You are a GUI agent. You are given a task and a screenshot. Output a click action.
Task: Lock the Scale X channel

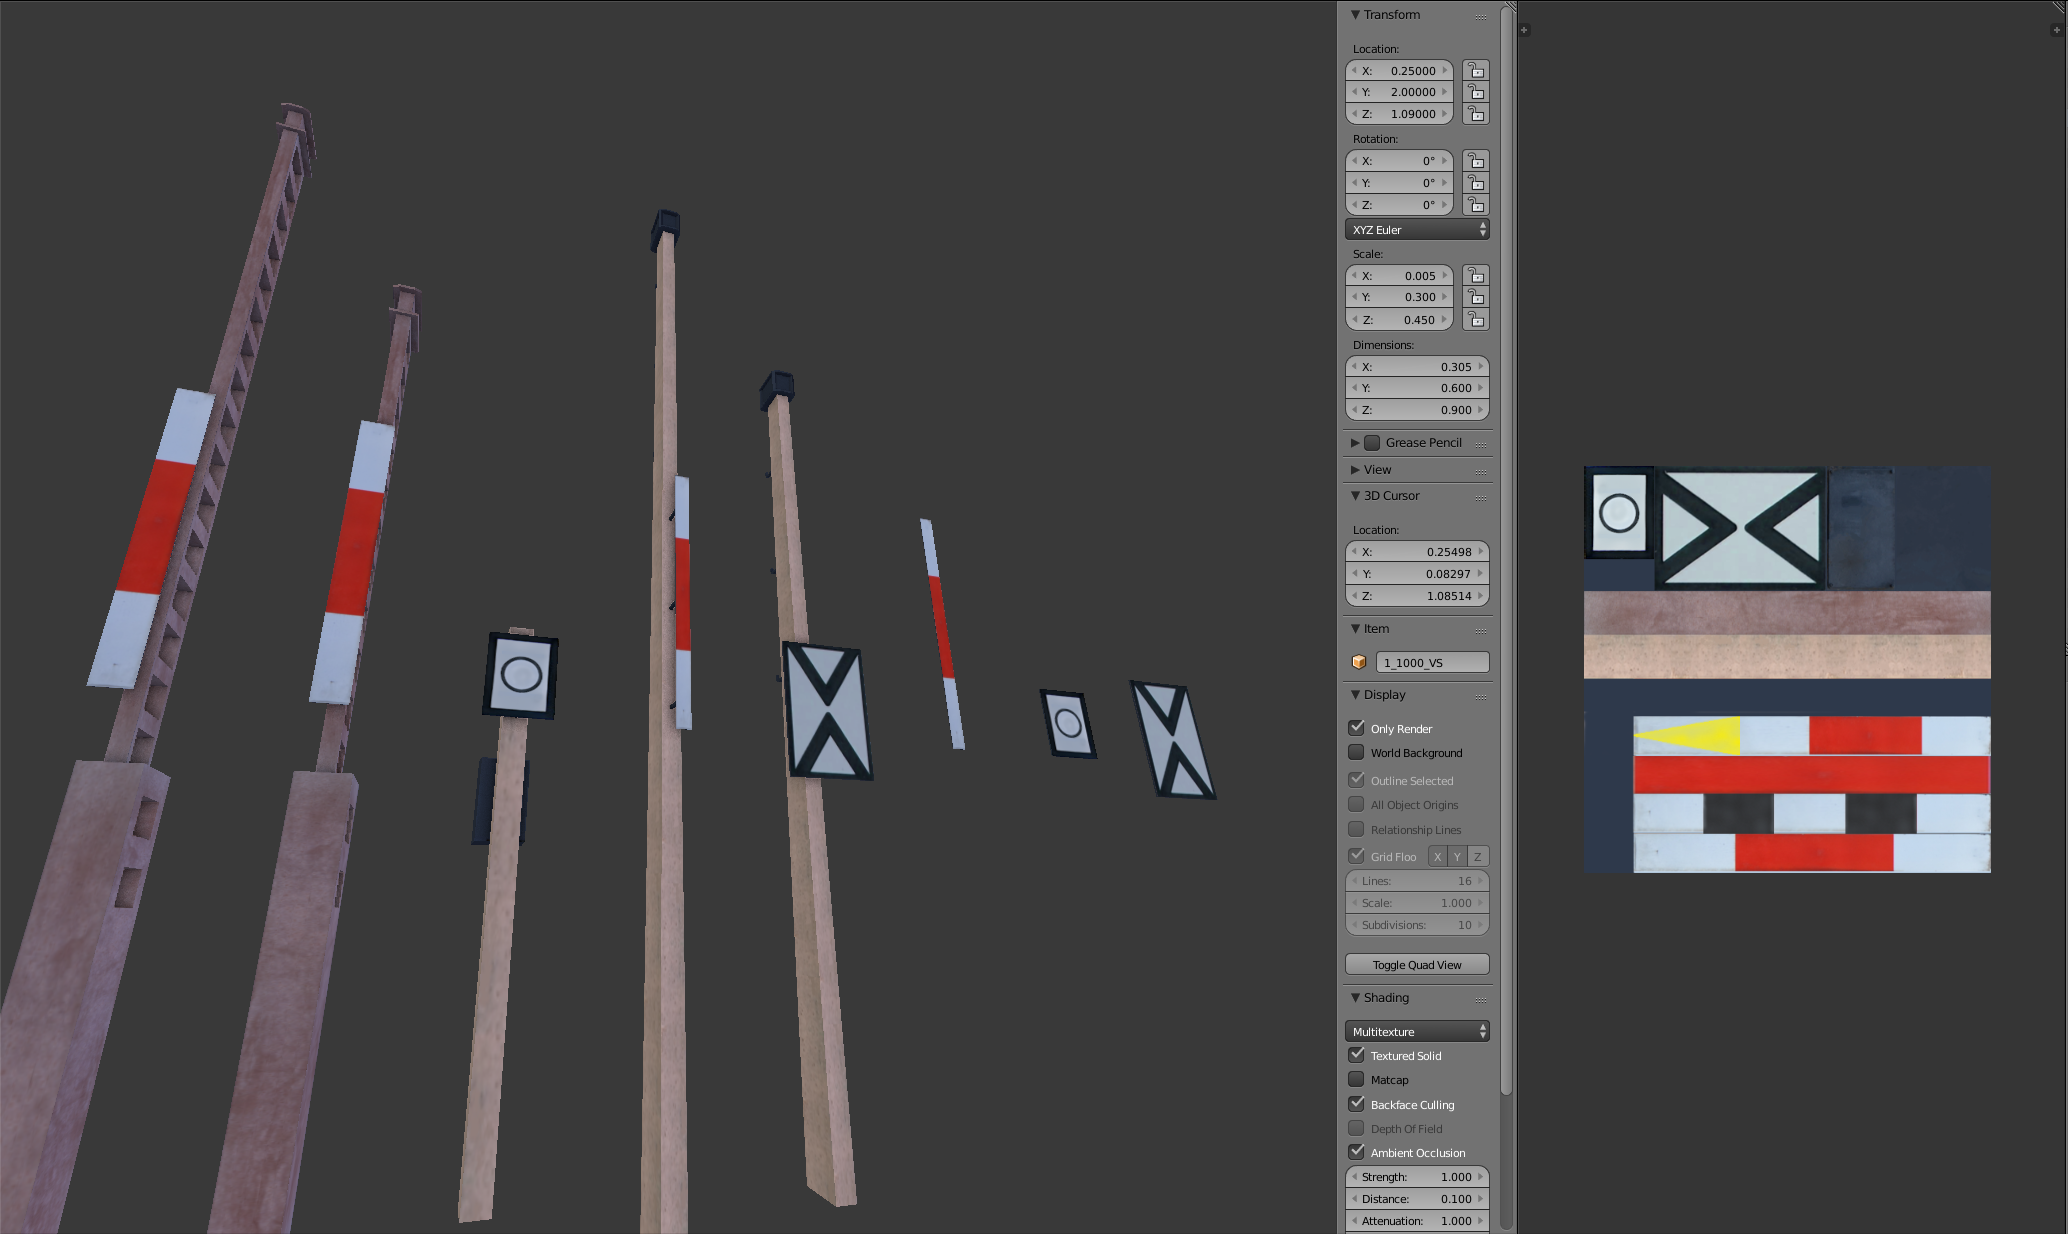tap(1476, 276)
